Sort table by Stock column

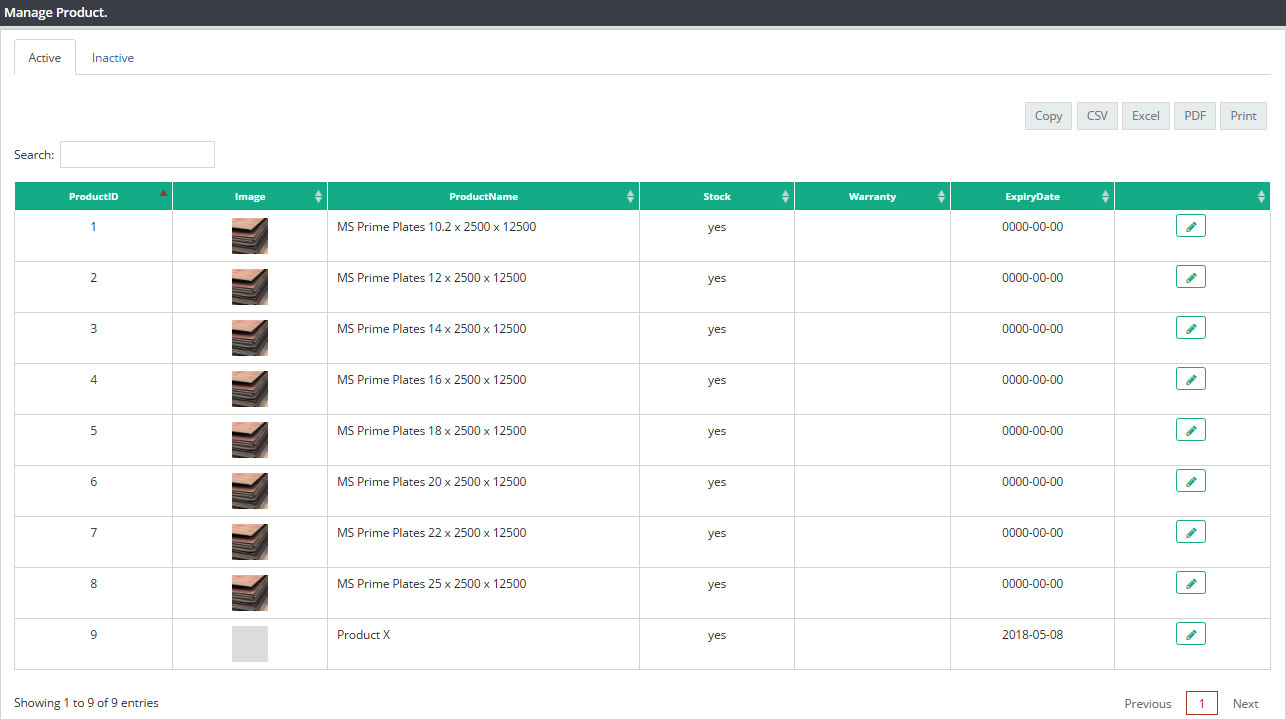click(x=717, y=196)
